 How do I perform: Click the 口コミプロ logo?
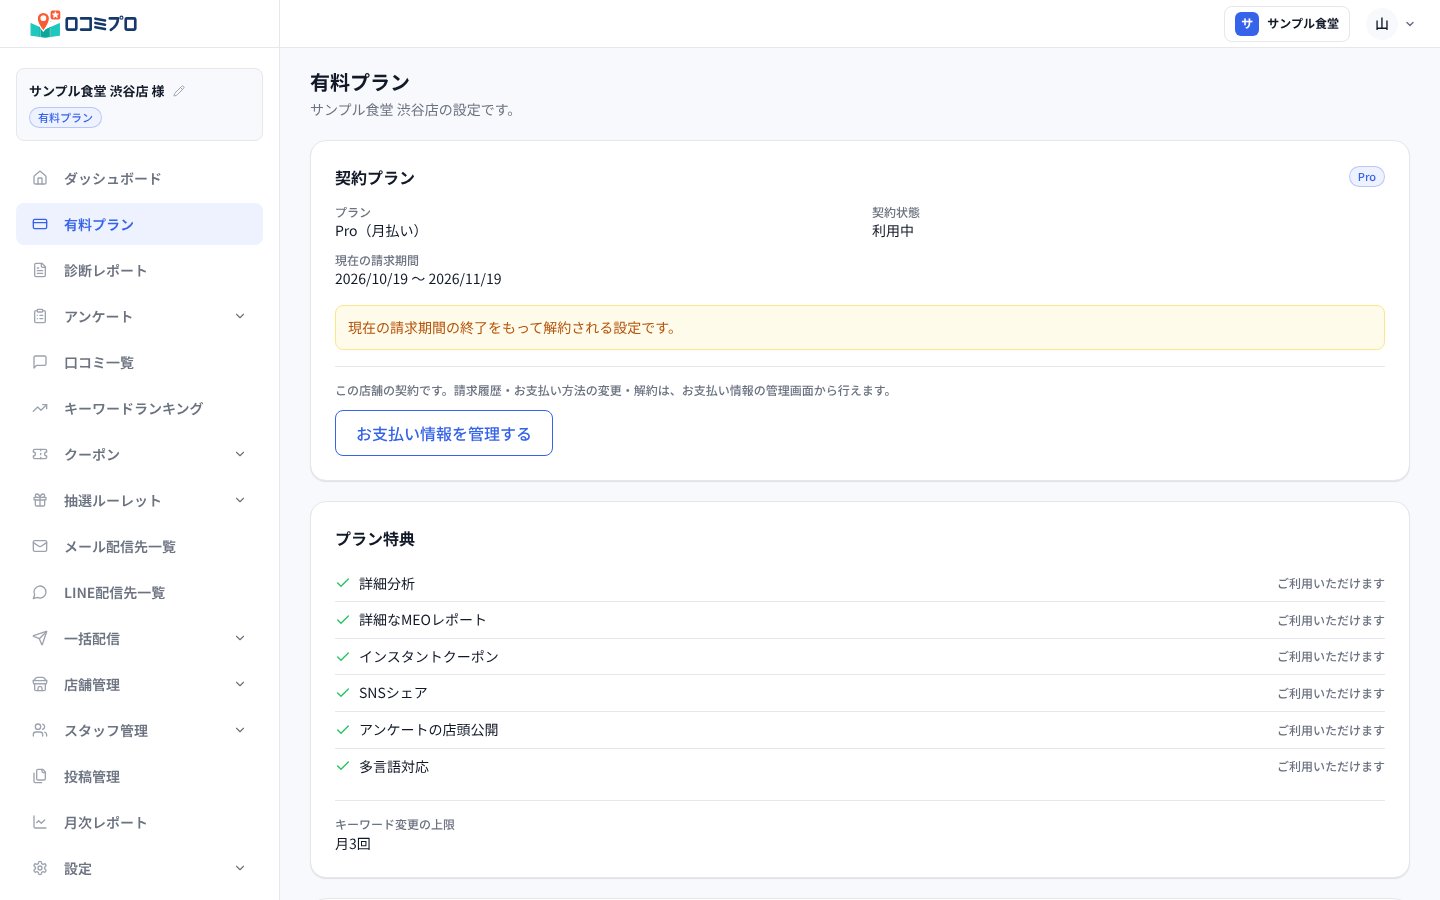[84, 23]
